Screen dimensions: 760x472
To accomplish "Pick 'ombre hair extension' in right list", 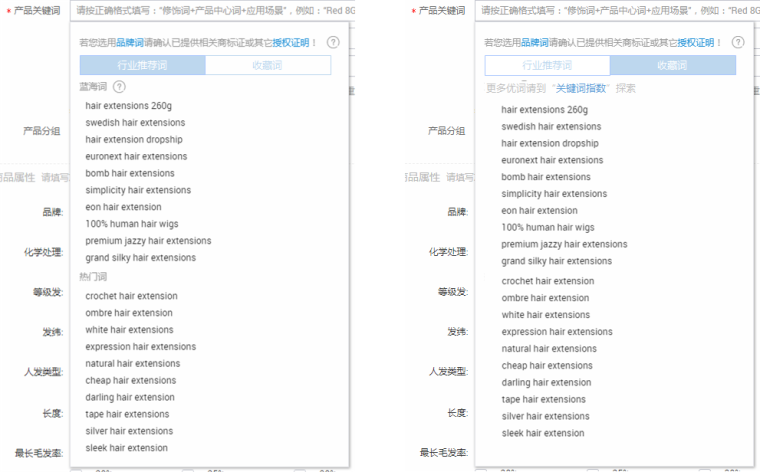I will pos(545,298).
